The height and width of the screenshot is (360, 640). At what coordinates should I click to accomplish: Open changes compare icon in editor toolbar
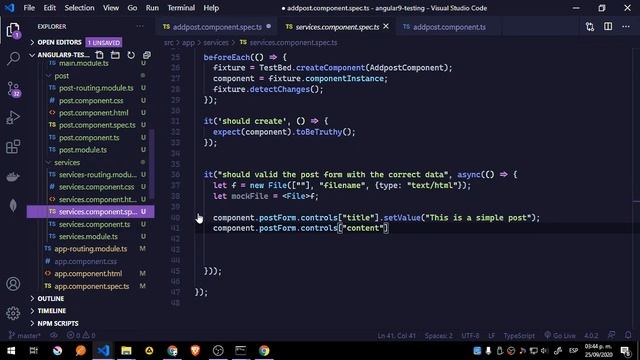pos(590,27)
